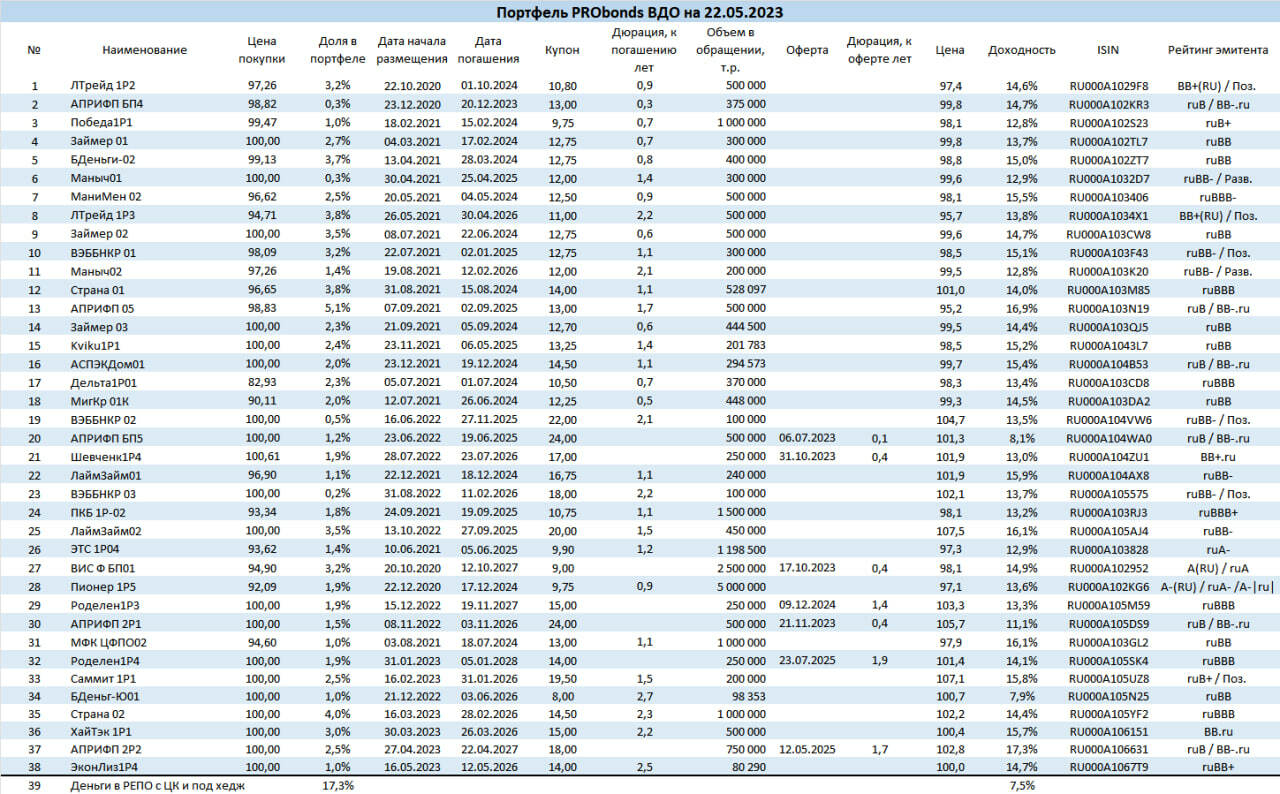Select the volume value "5 000 000"

pos(740,586)
